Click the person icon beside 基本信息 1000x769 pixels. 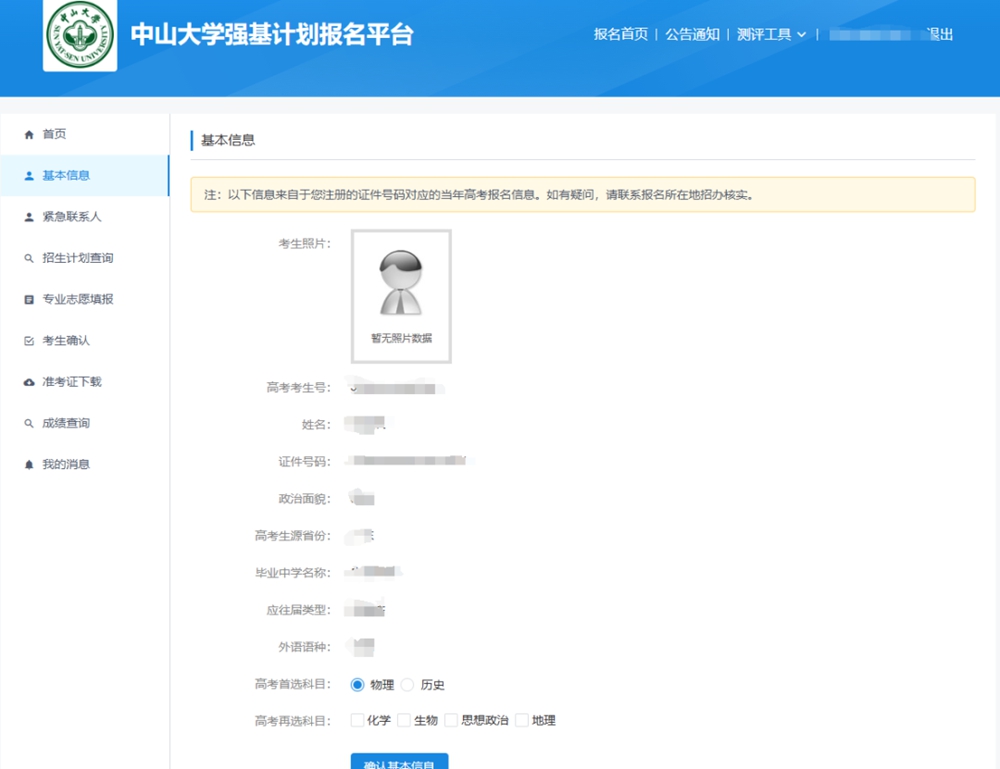point(29,176)
